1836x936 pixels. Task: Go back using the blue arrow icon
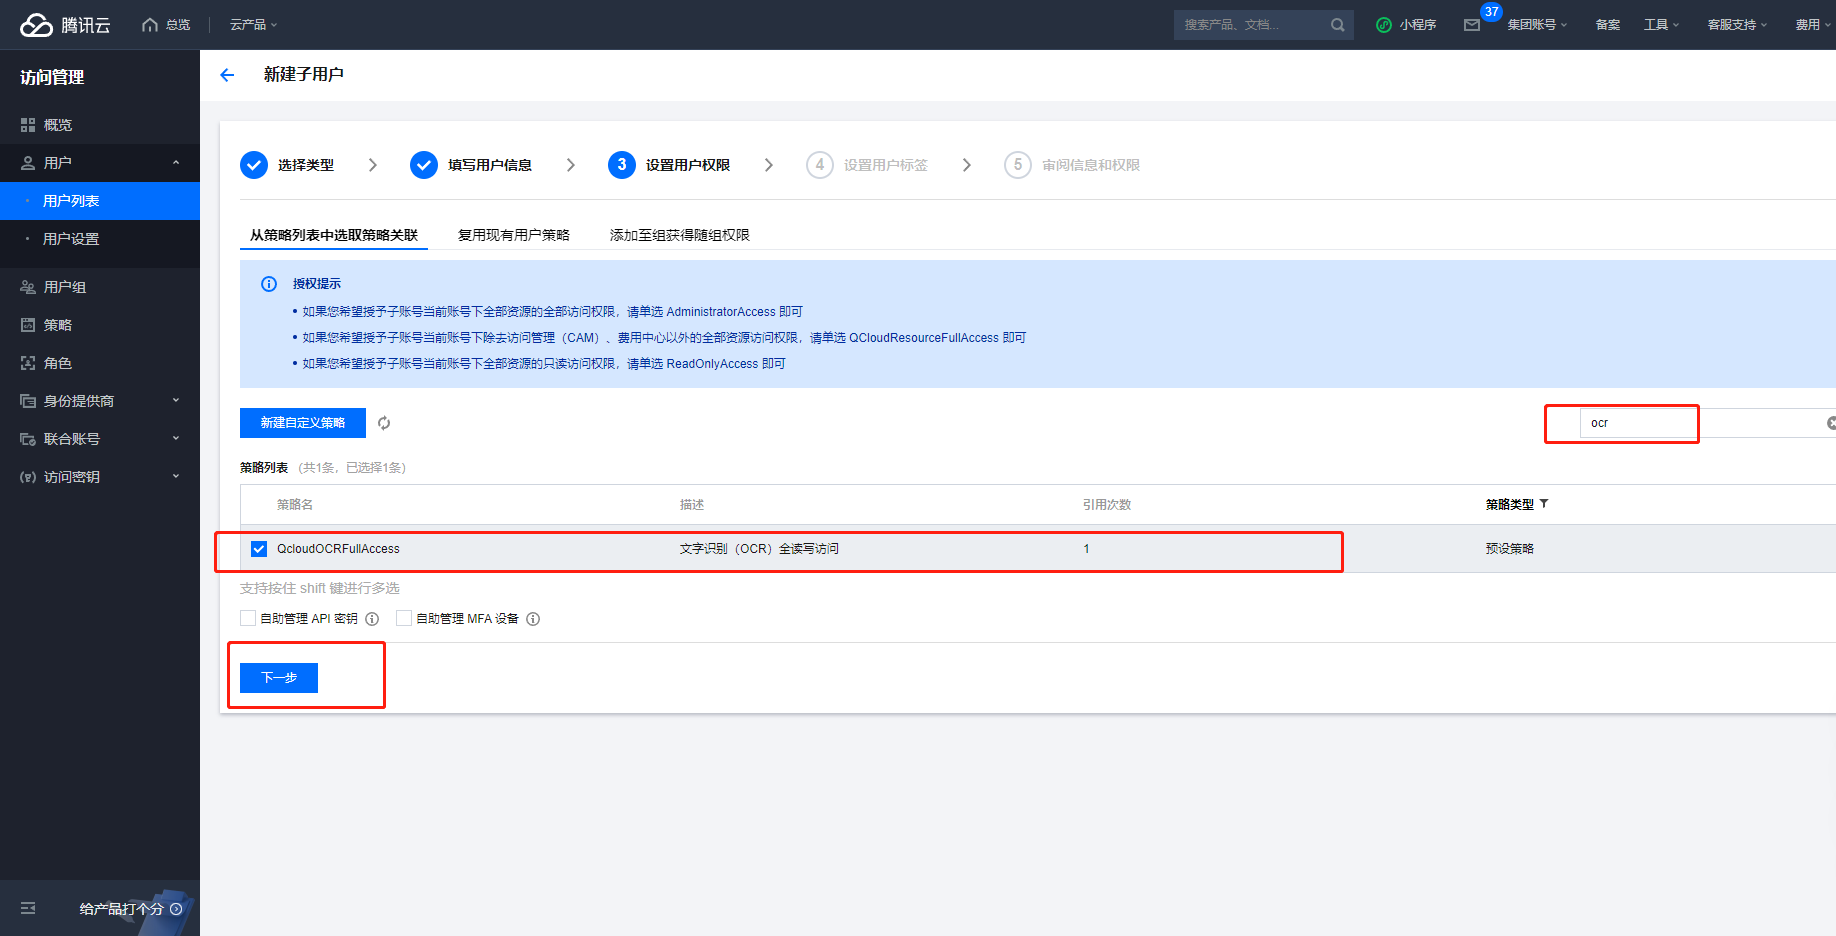tap(227, 75)
